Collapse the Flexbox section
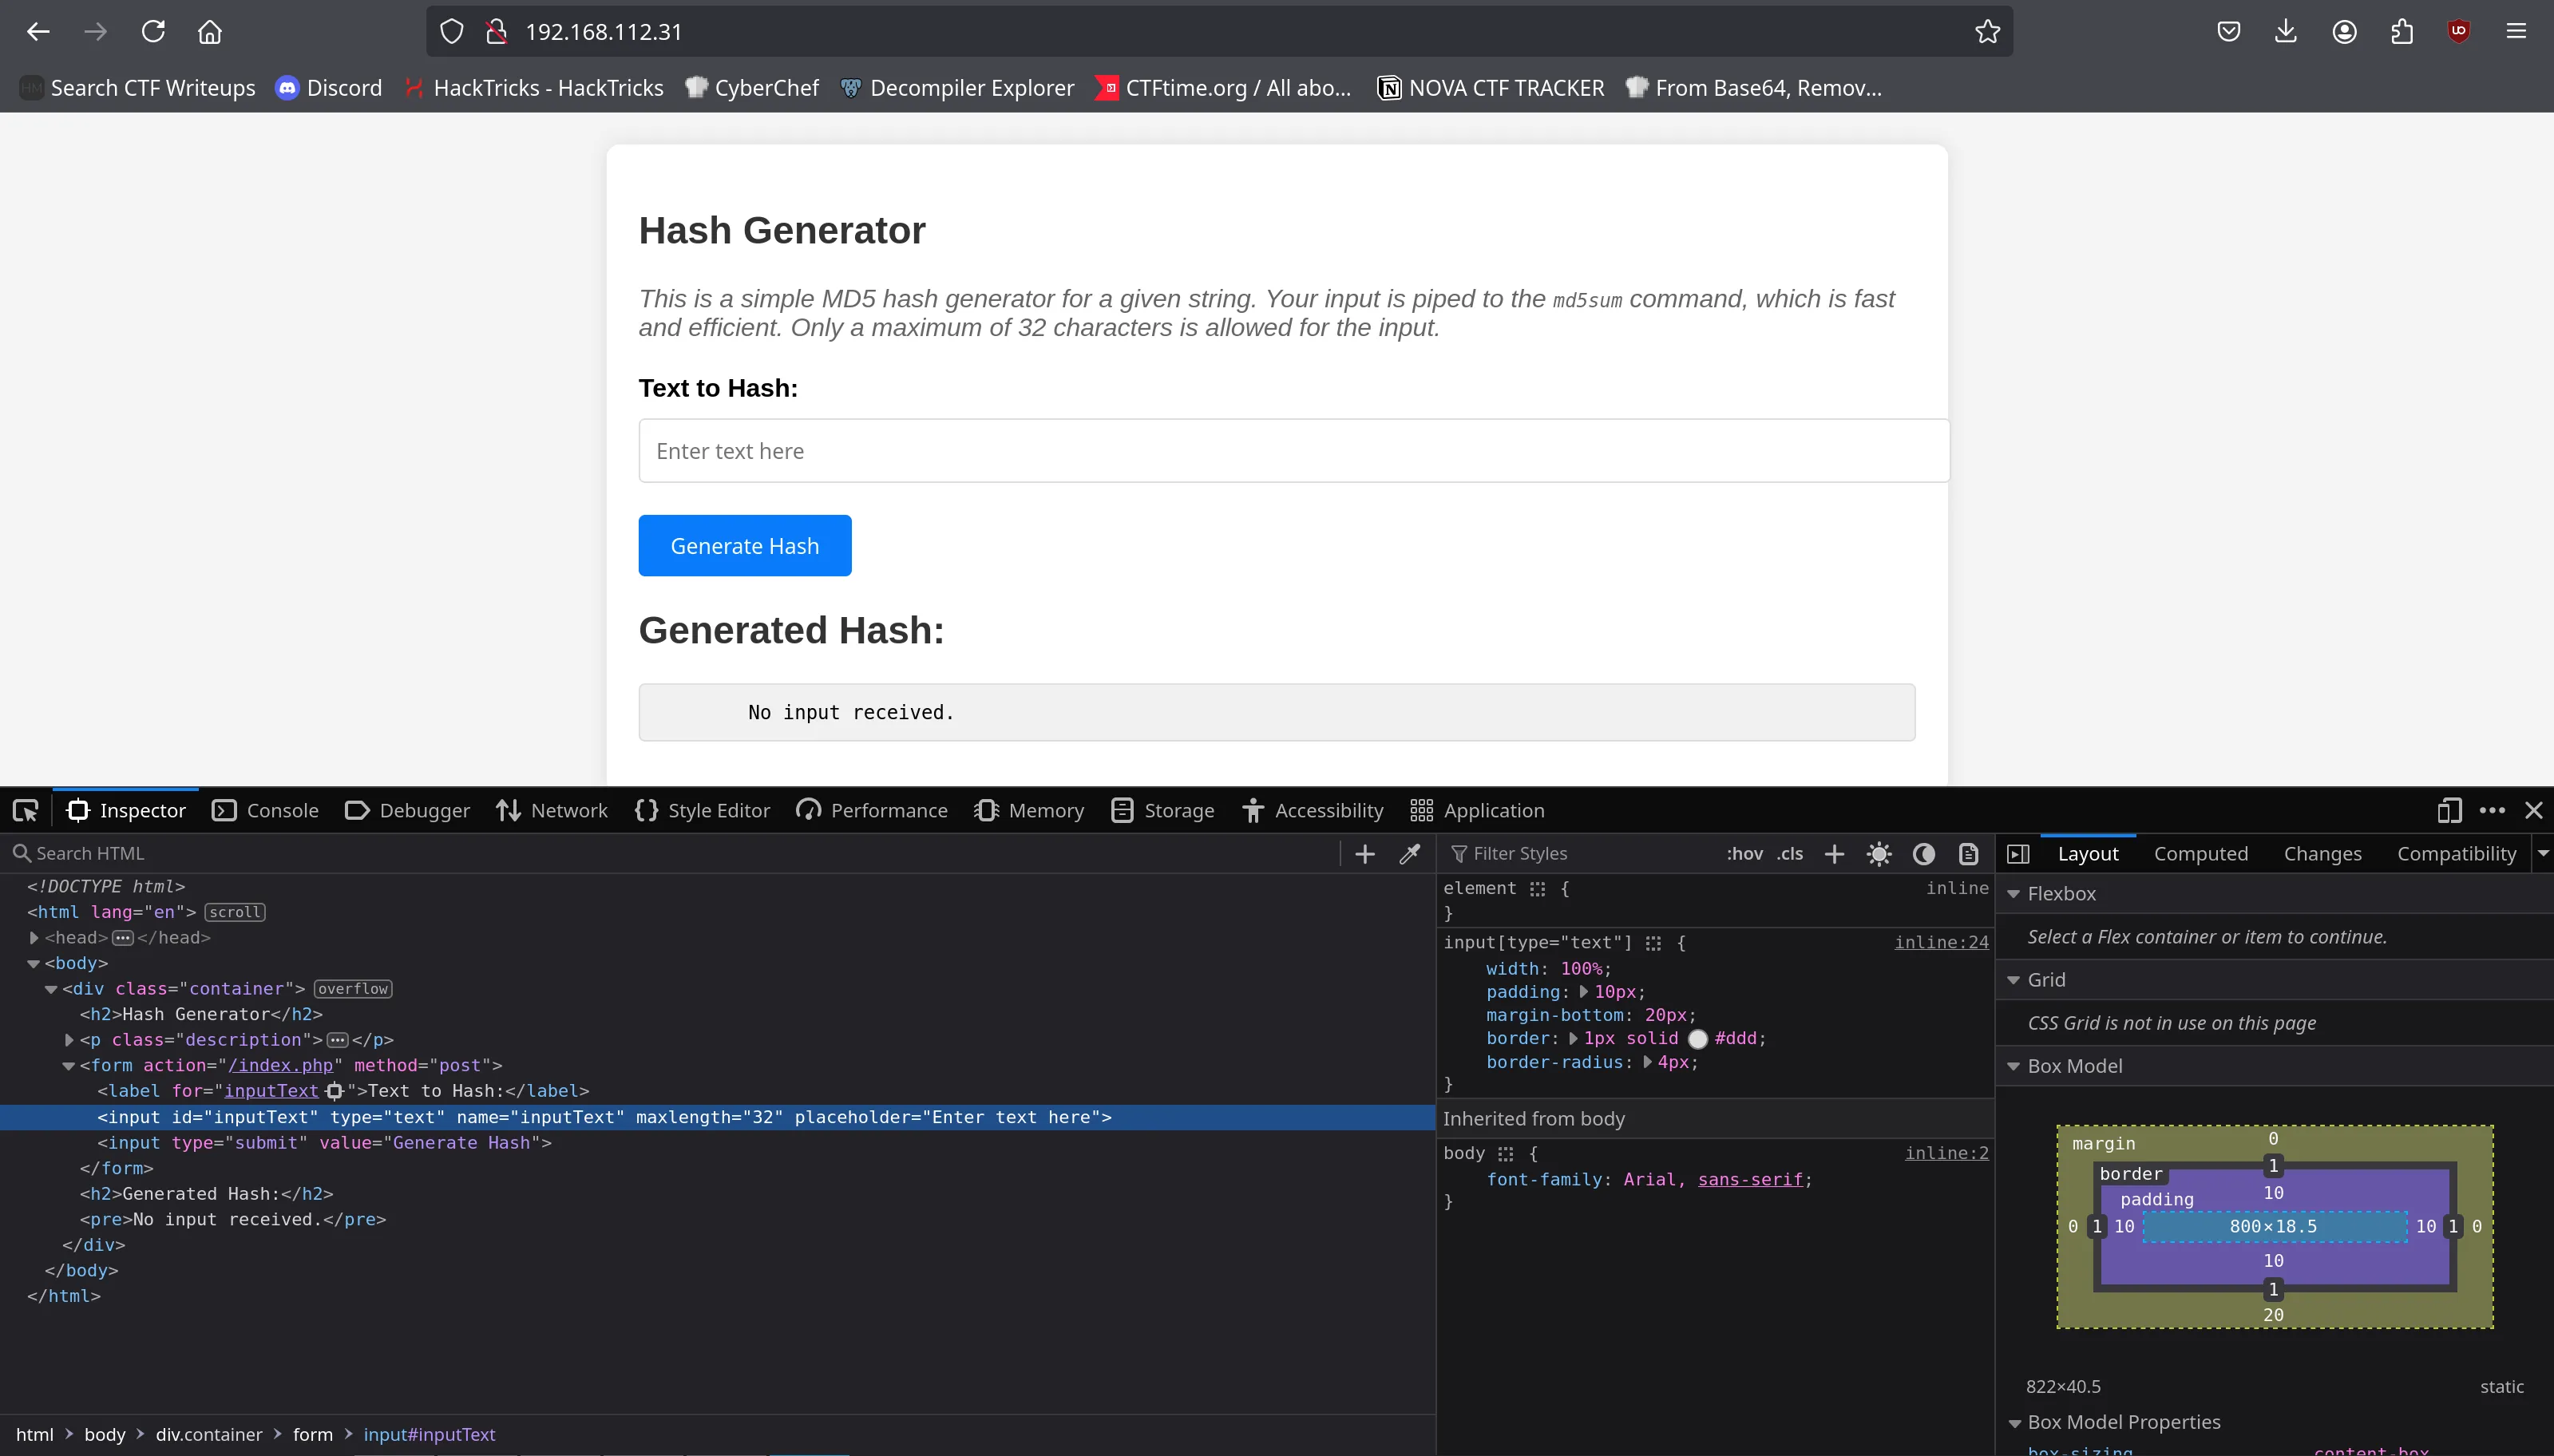2554x1456 pixels. [x=2014, y=894]
